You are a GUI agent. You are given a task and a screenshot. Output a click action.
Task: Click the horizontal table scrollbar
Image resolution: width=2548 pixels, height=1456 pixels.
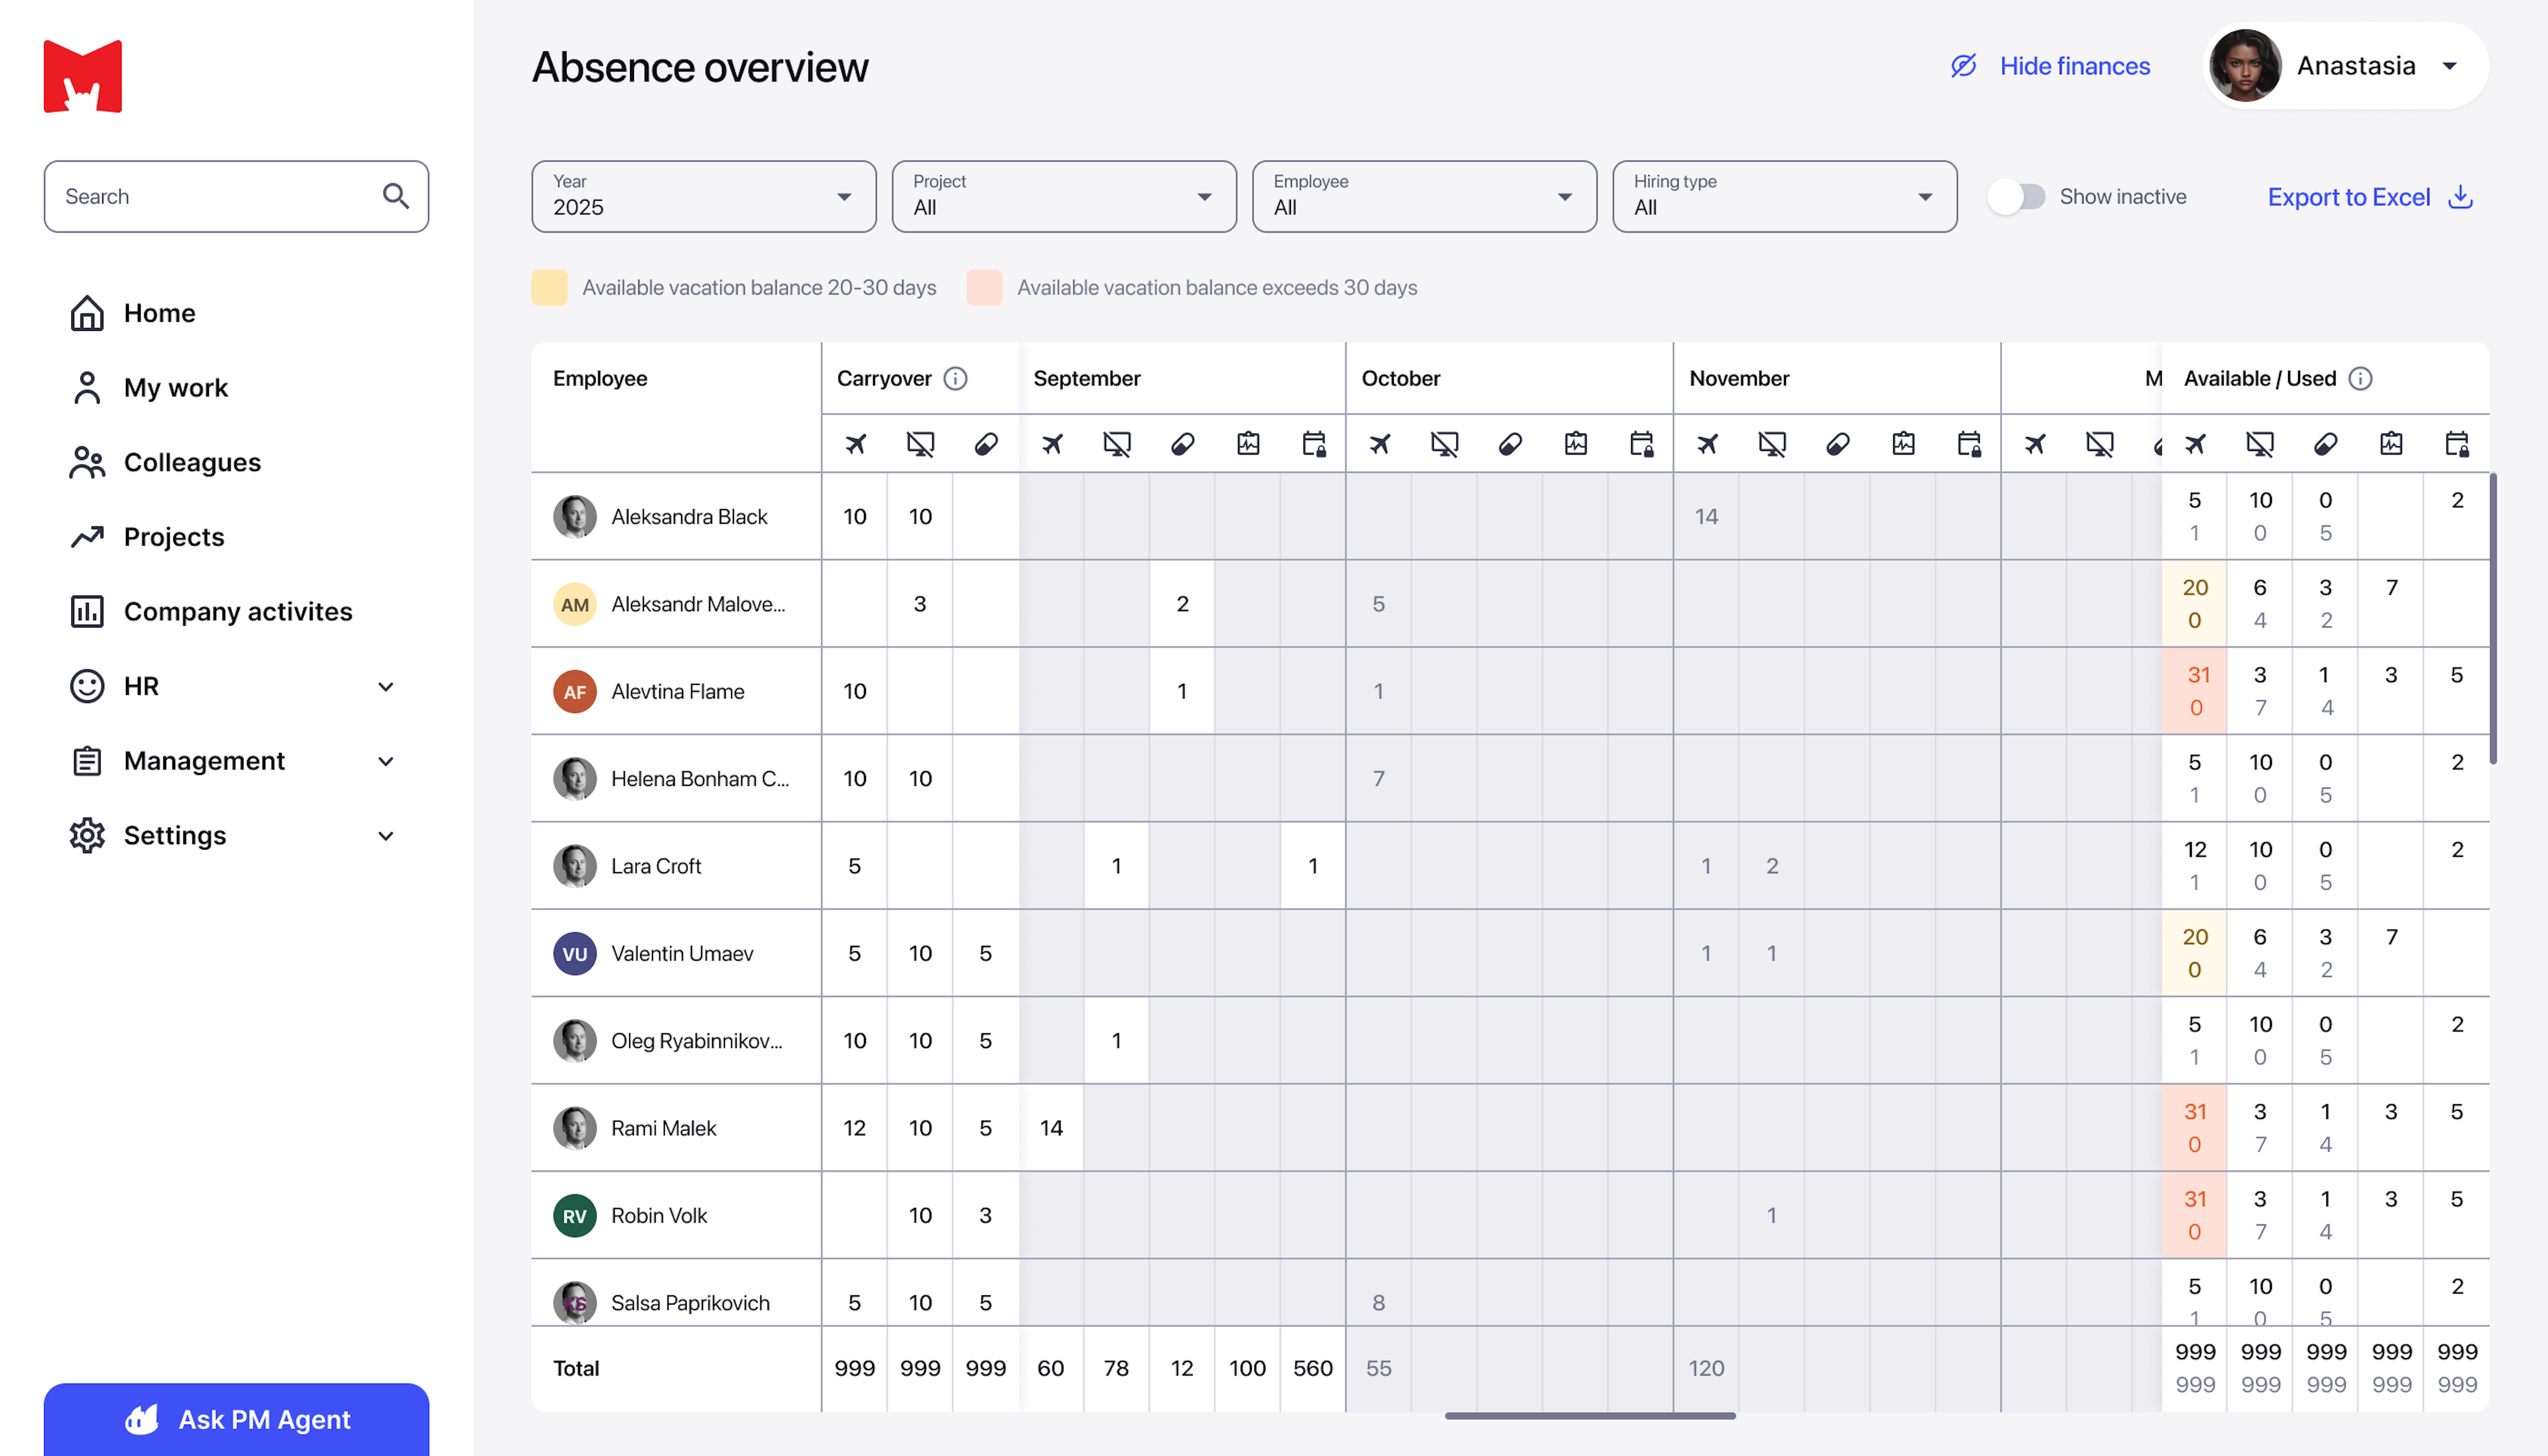point(1590,1415)
